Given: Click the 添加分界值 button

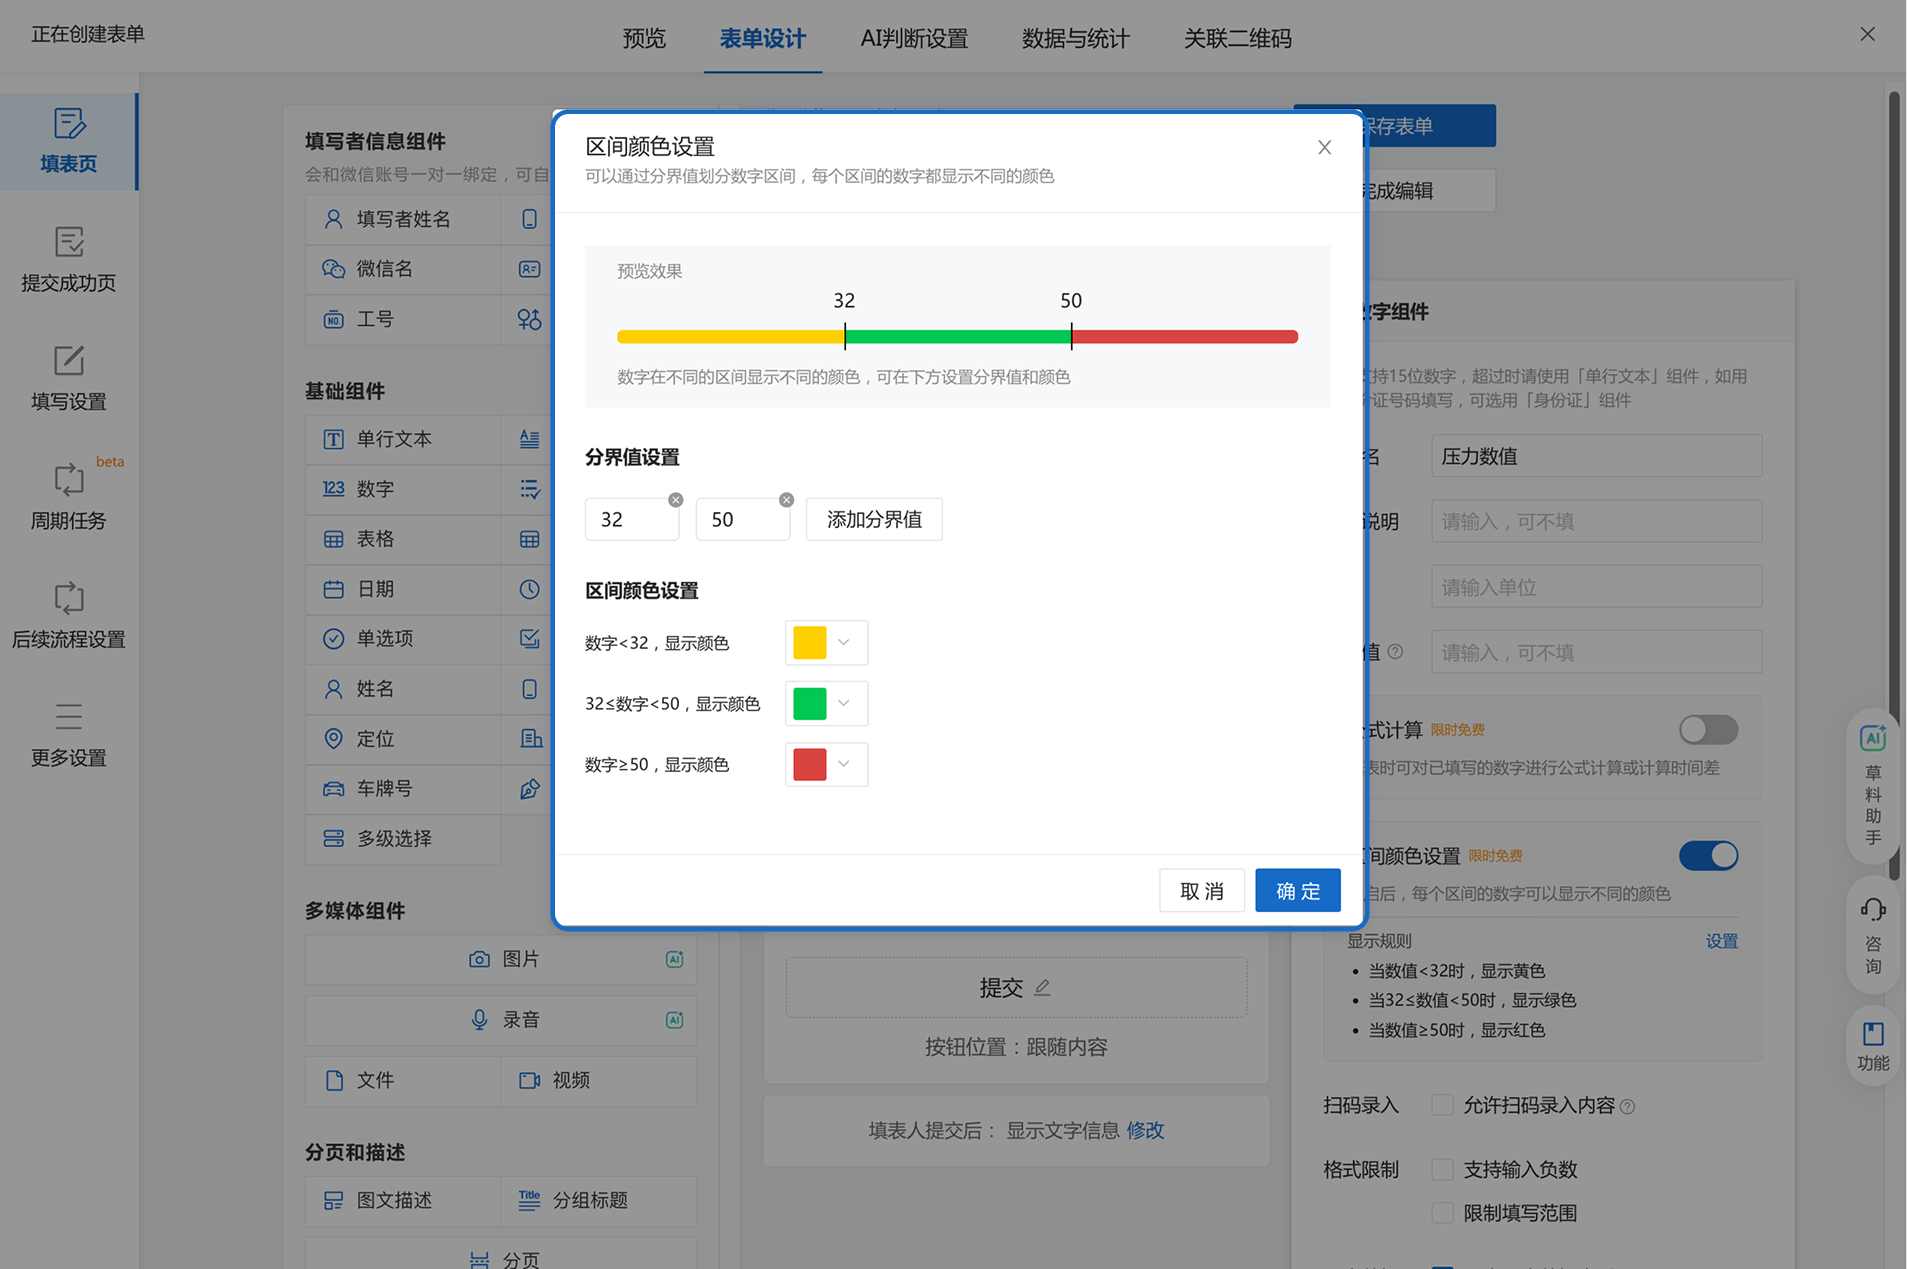Looking at the screenshot, I should (x=874, y=520).
